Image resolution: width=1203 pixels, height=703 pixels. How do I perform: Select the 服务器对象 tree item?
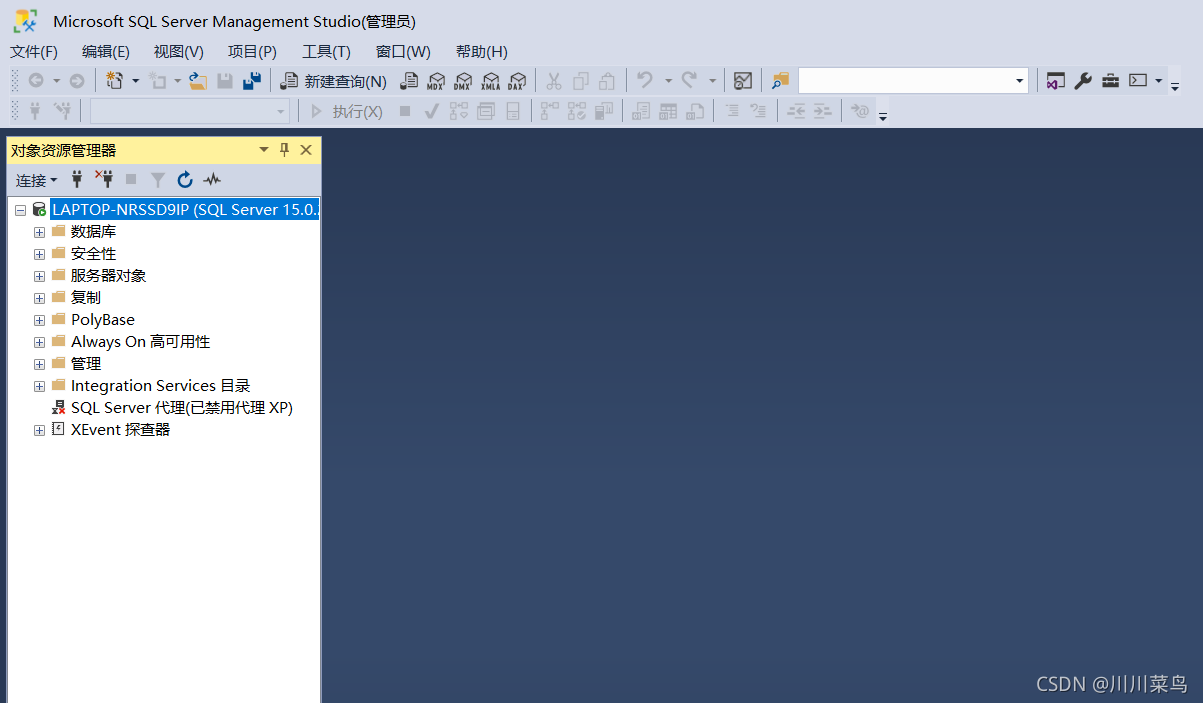(x=108, y=276)
